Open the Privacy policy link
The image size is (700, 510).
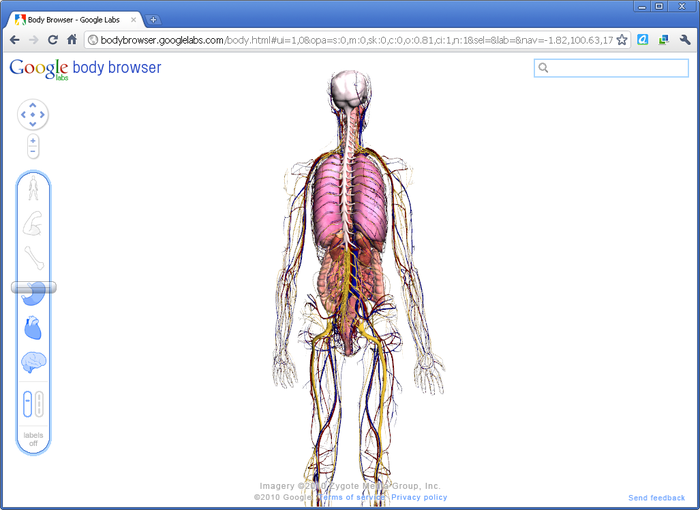(x=419, y=497)
